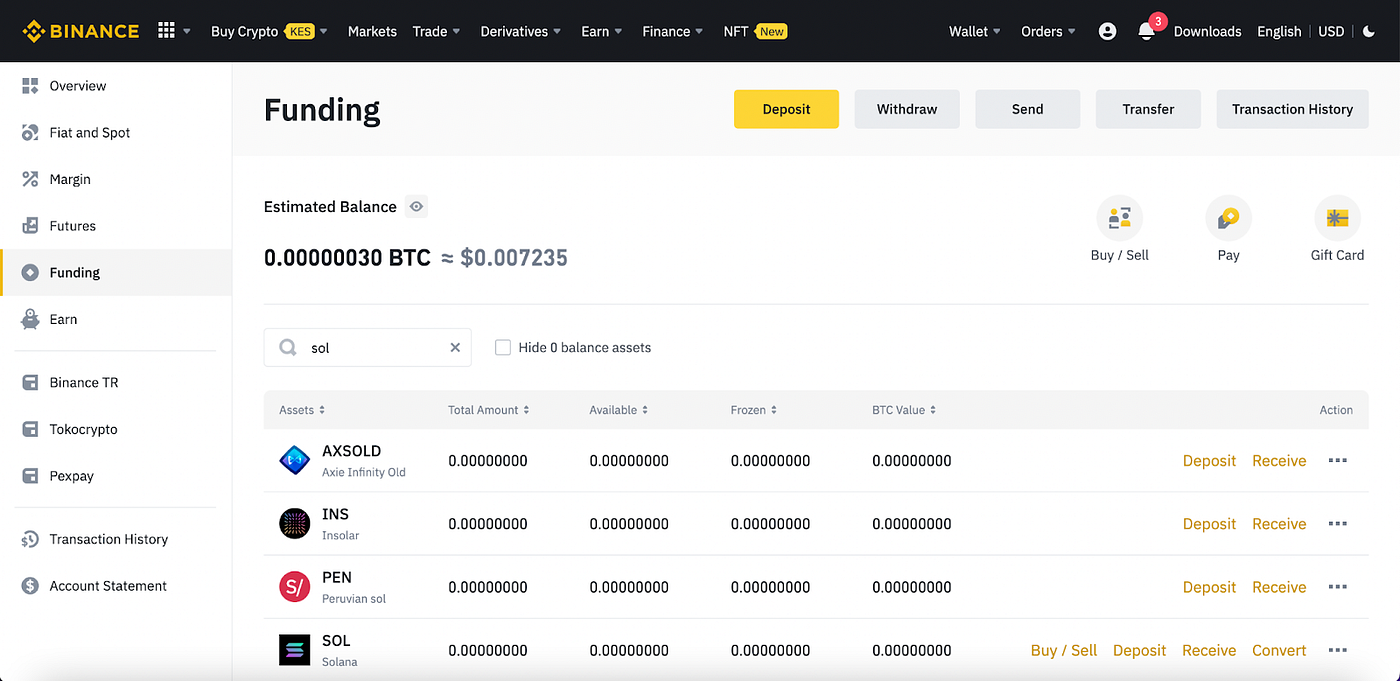Open the Gift Card shortcut icon
Viewport: 1400px width, 681px height.
1337,218
